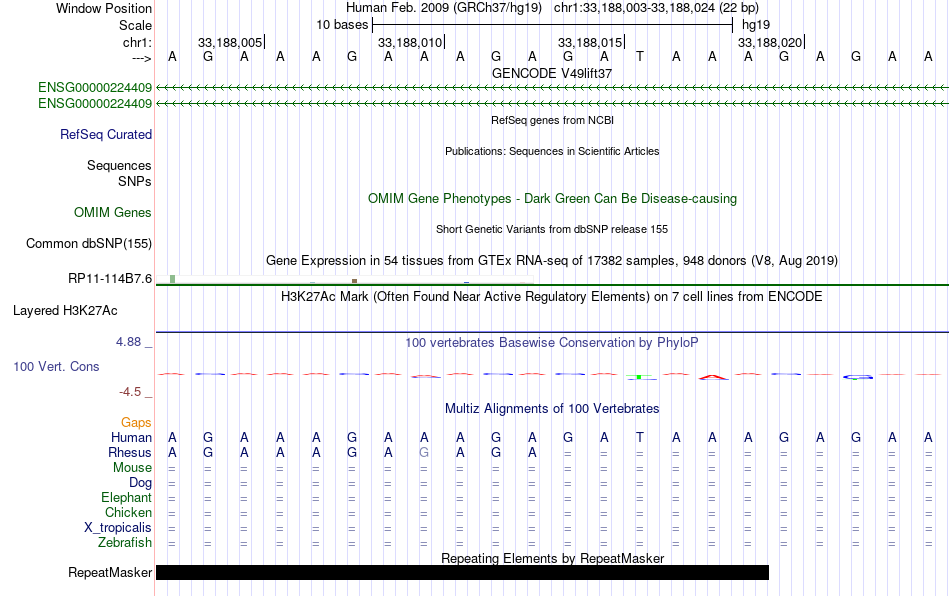Click the Human Feb. 2009 GRCh37/hg19 position header
This screenshot has width=950, height=596.
pyautogui.click(x=552, y=8)
